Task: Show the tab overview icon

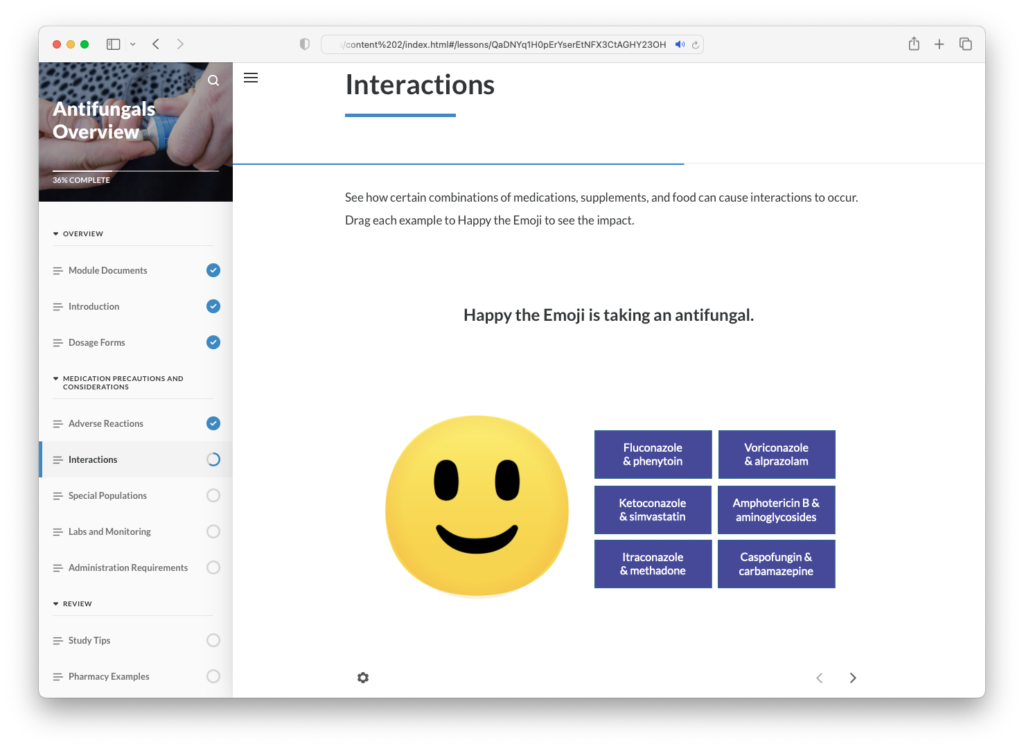Action: pyautogui.click(x=965, y=44)
